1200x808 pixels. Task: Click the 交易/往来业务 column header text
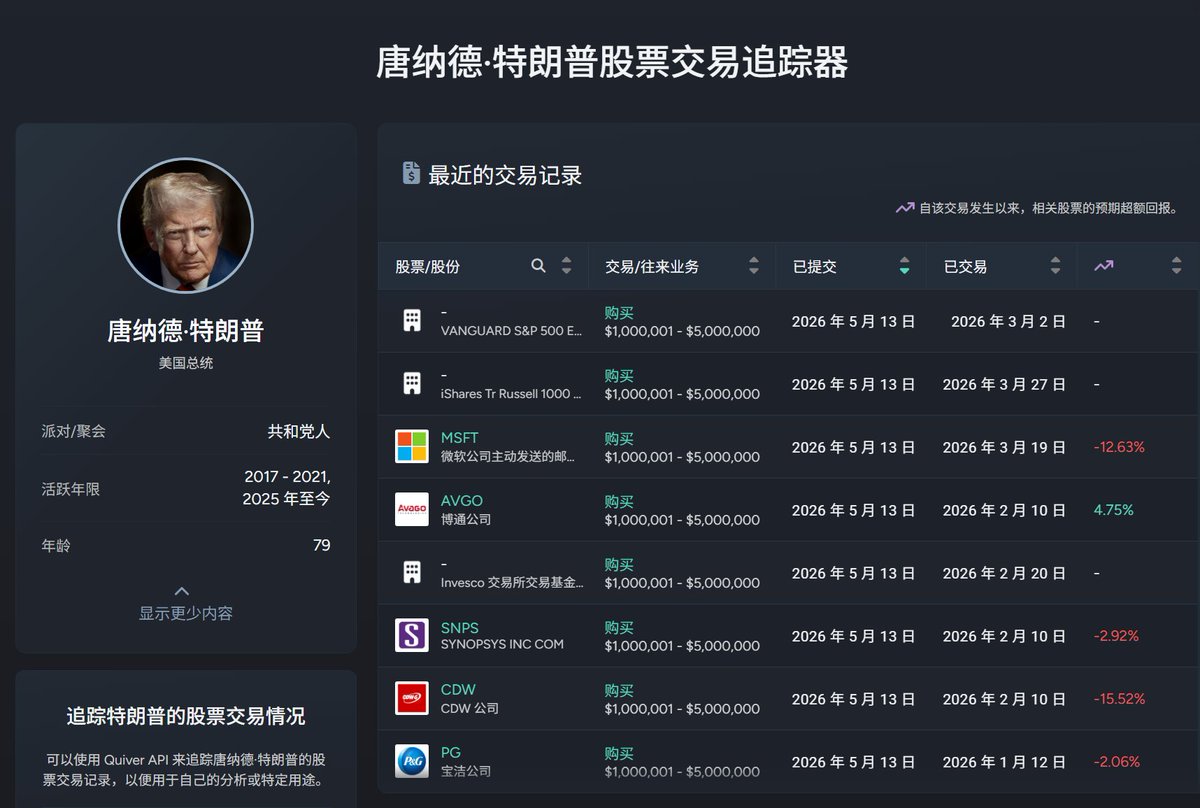click(x=652, y=267)
